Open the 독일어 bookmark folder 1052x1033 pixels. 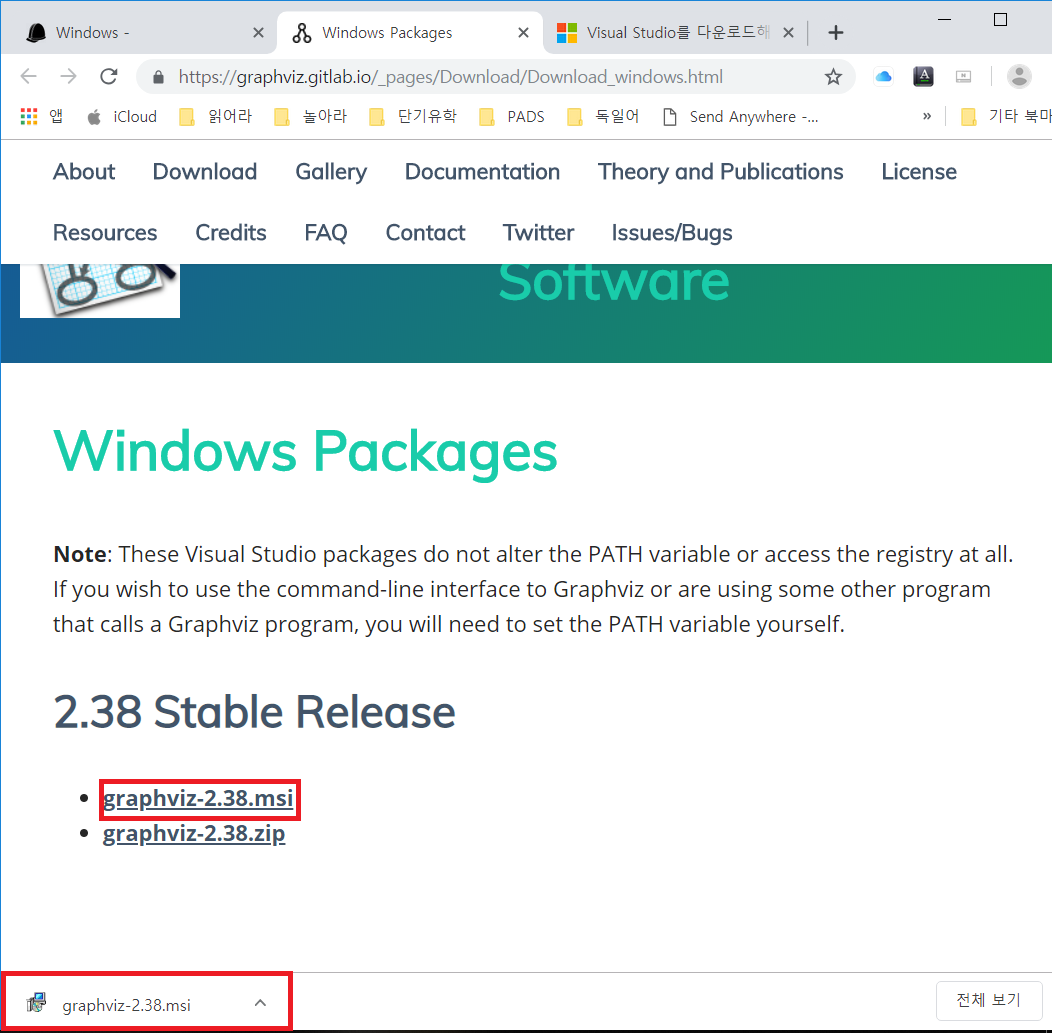click(x=603, y=117)
